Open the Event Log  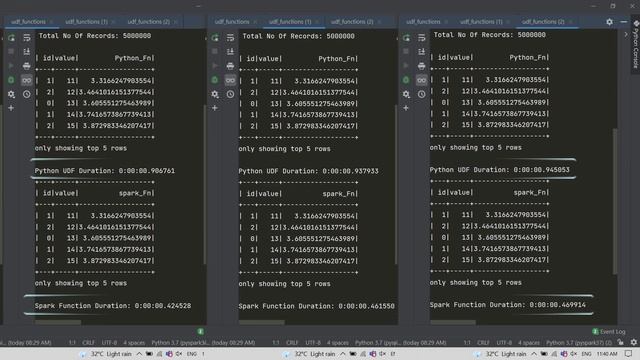609,332
